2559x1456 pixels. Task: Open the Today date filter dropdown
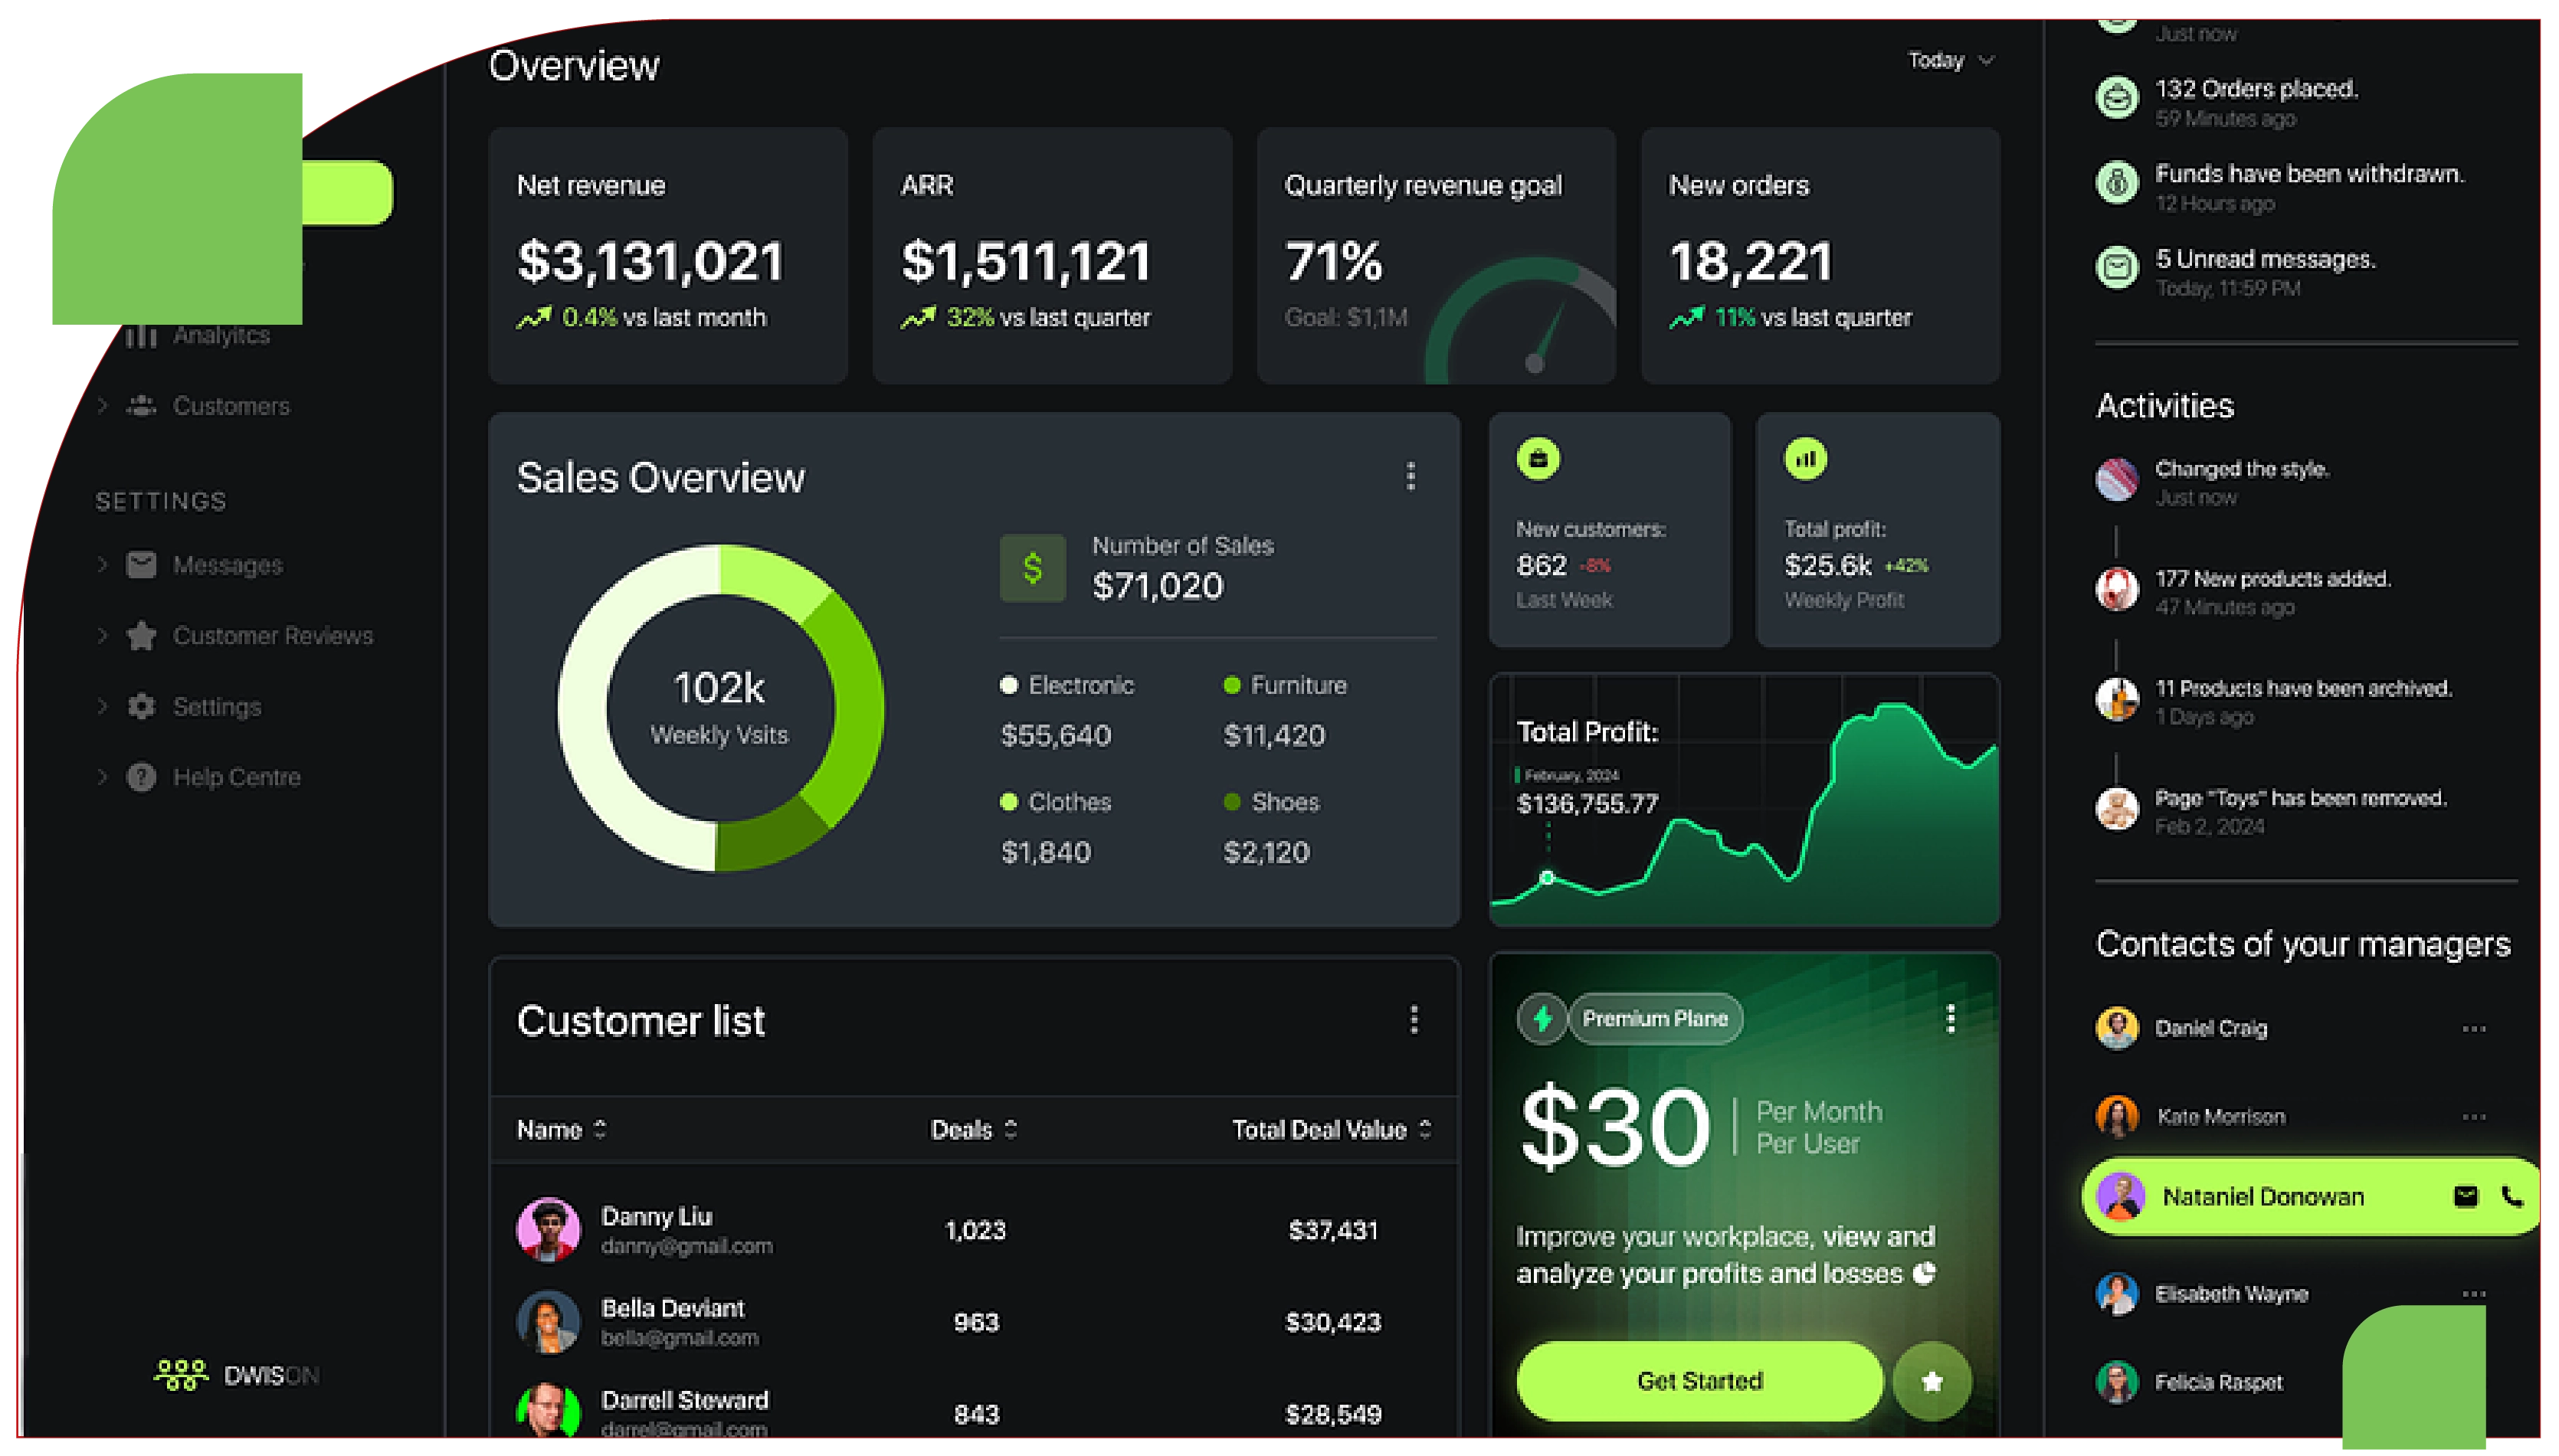tap(1948, 60)
